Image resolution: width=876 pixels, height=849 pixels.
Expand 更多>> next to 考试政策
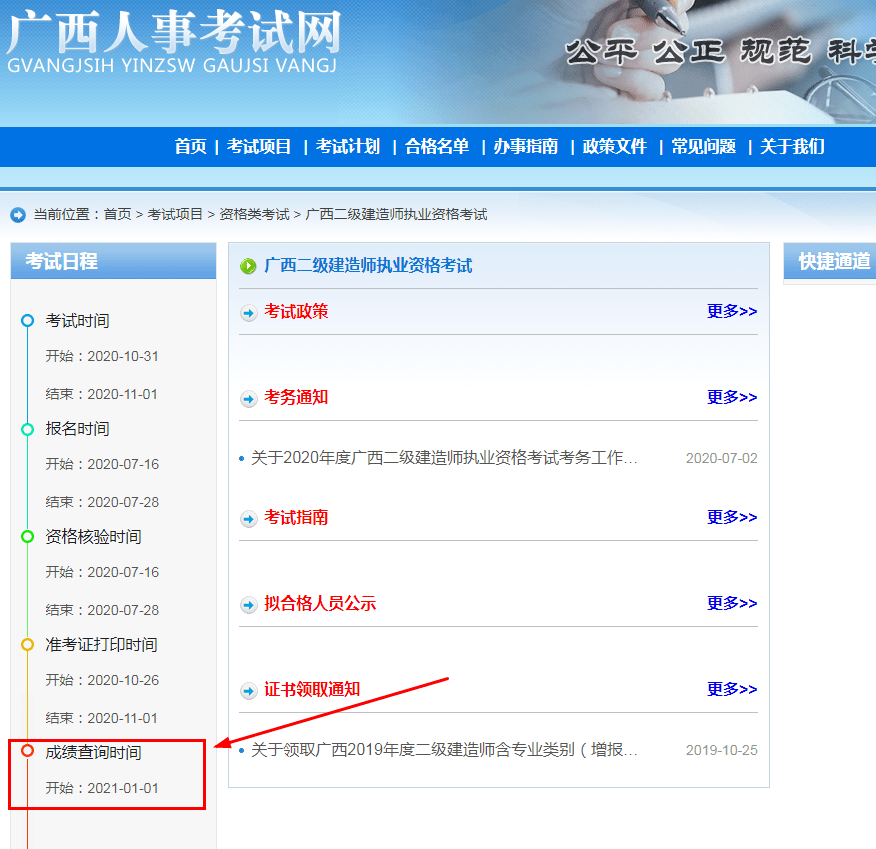(x=732, y=311)
